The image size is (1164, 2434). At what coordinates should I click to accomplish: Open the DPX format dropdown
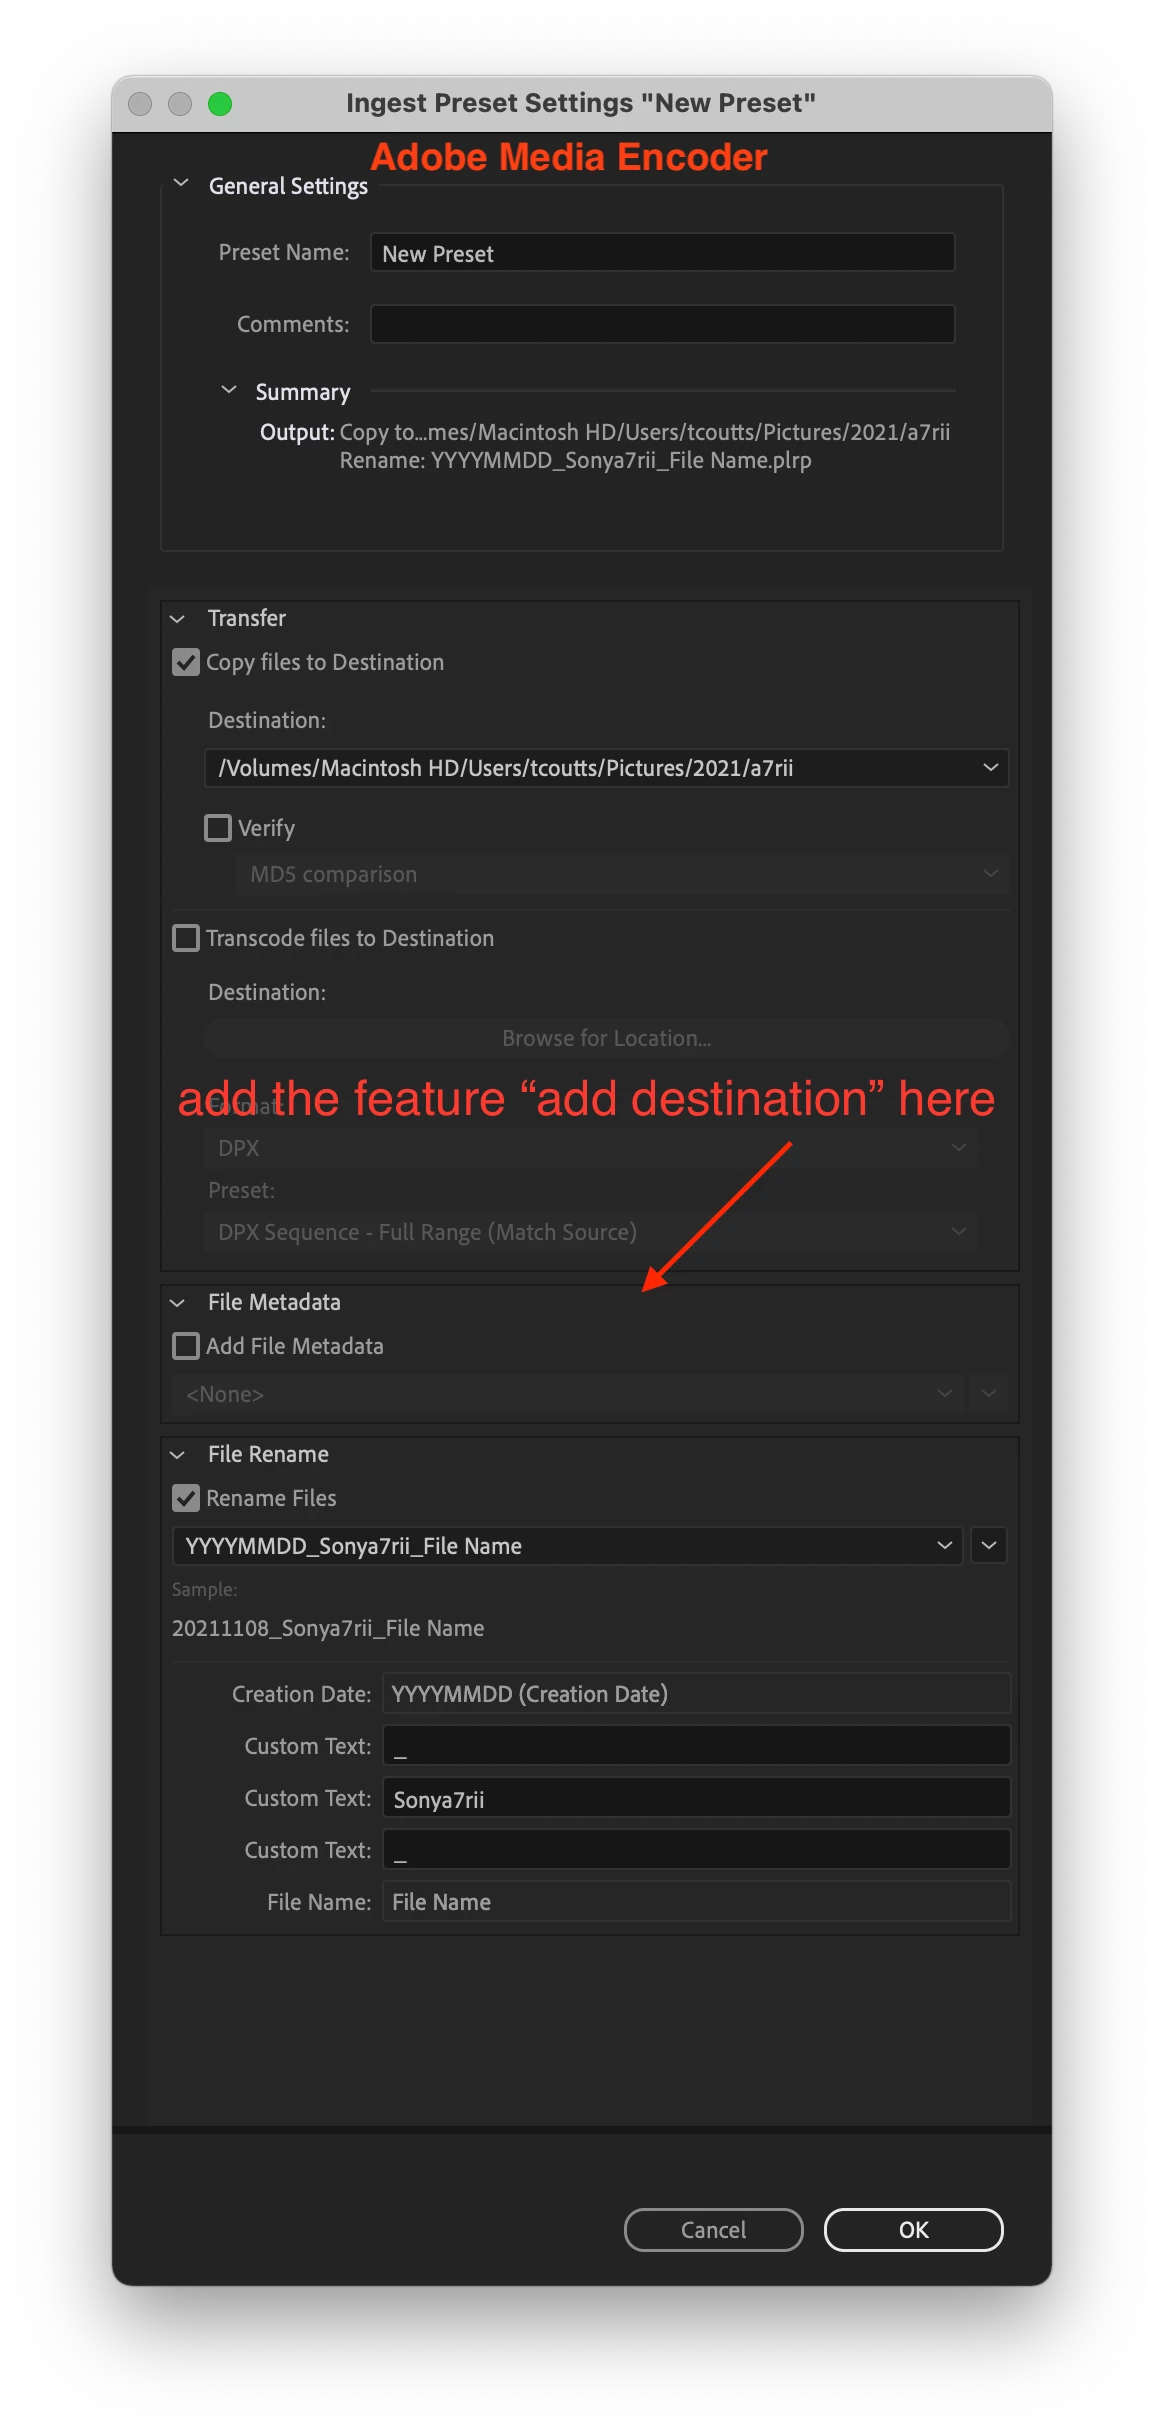coord(591,1148)
